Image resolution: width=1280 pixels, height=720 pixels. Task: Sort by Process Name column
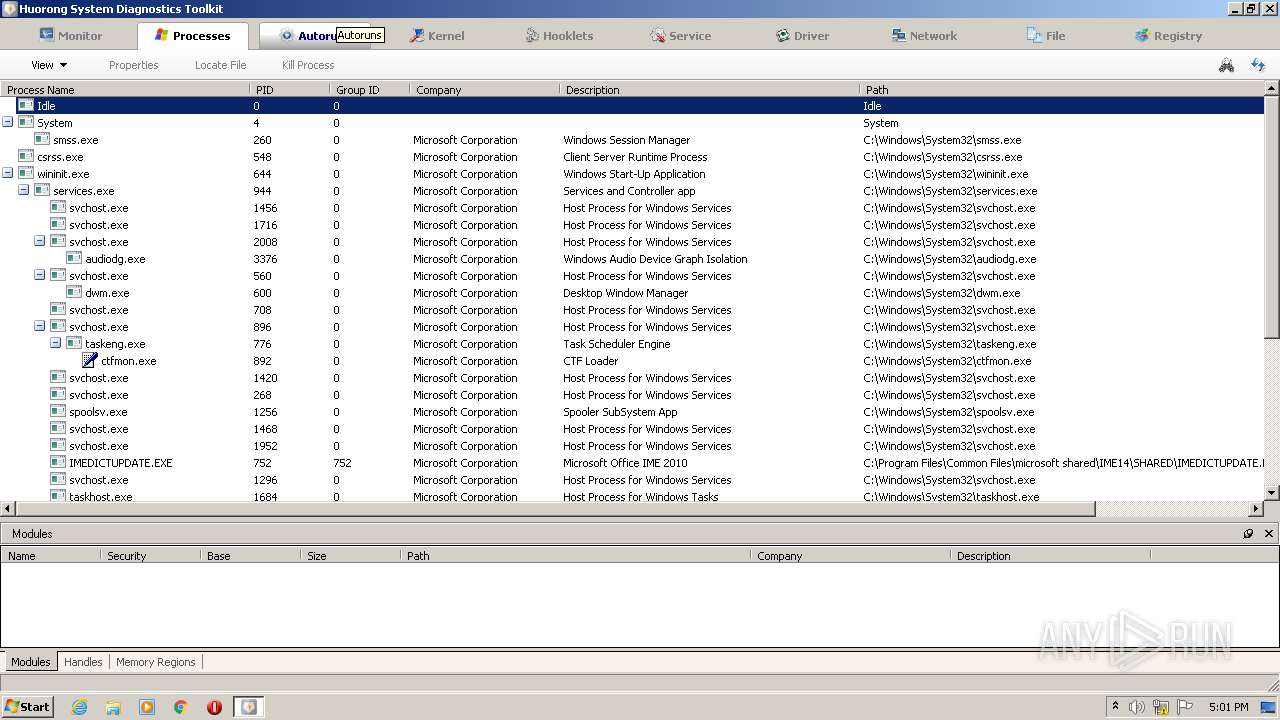pos(125,90)
